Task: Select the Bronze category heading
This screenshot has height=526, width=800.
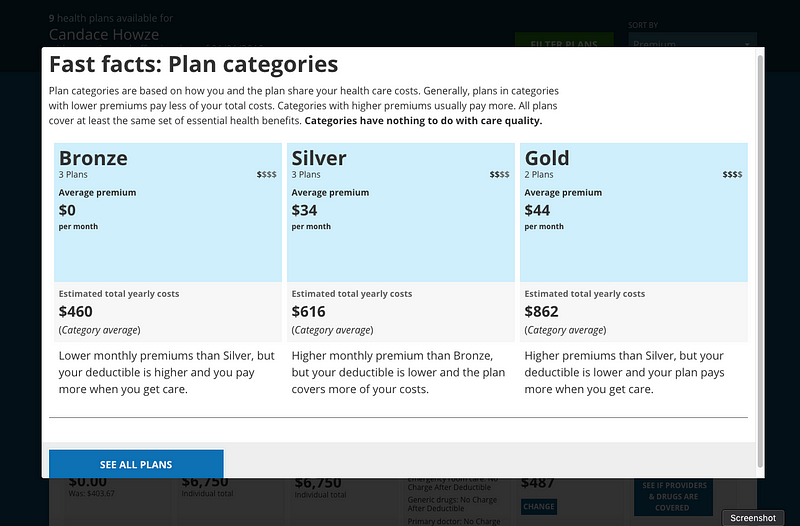Action: click(93, 158)
